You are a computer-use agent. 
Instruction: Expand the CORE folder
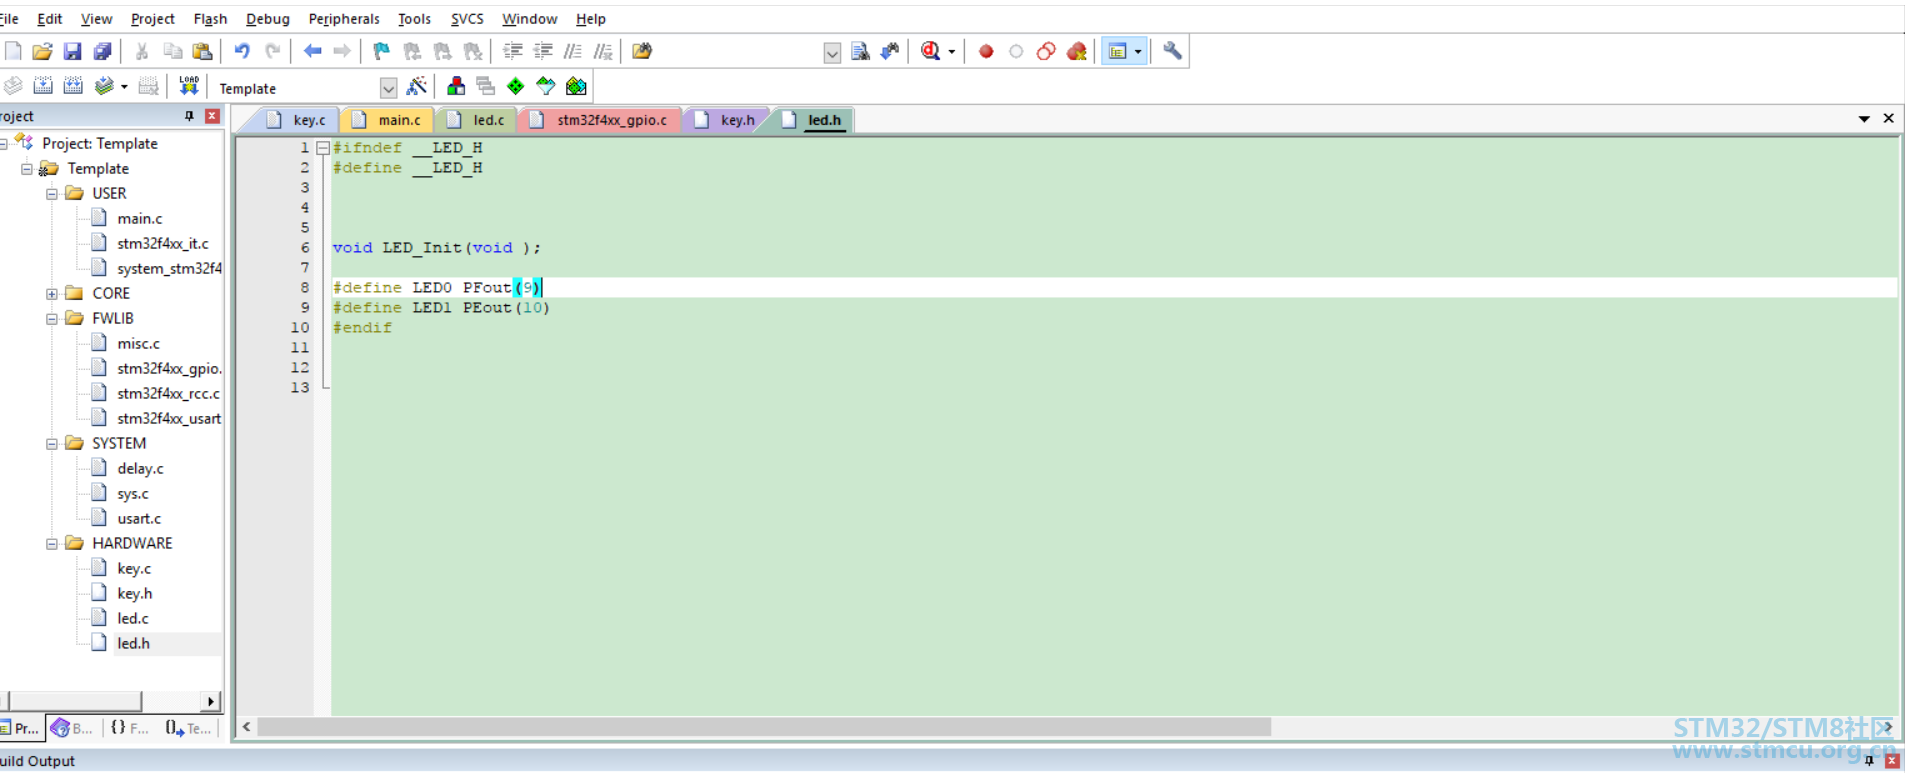(x=52, y=294)
